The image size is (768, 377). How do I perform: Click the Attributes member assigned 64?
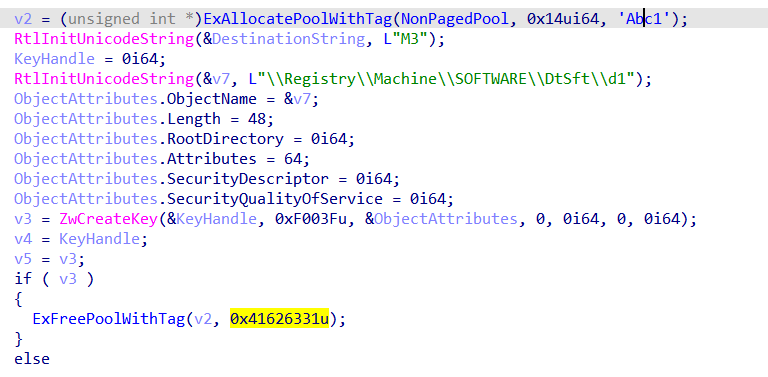212,159
